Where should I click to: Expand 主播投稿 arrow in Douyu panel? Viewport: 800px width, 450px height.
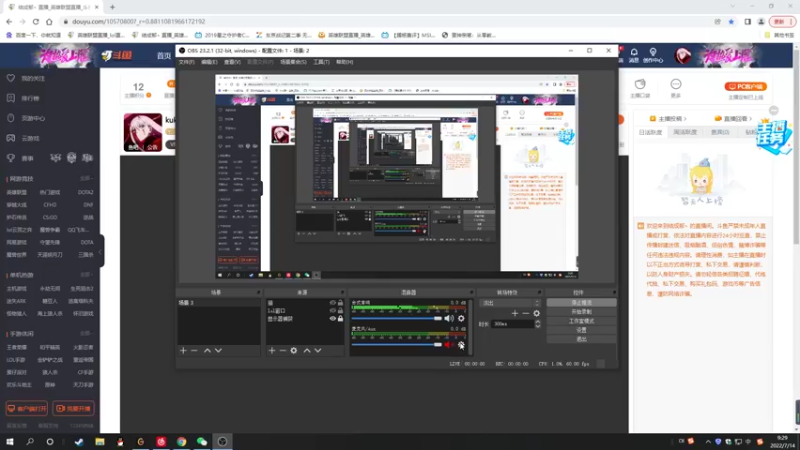(685, 119)
